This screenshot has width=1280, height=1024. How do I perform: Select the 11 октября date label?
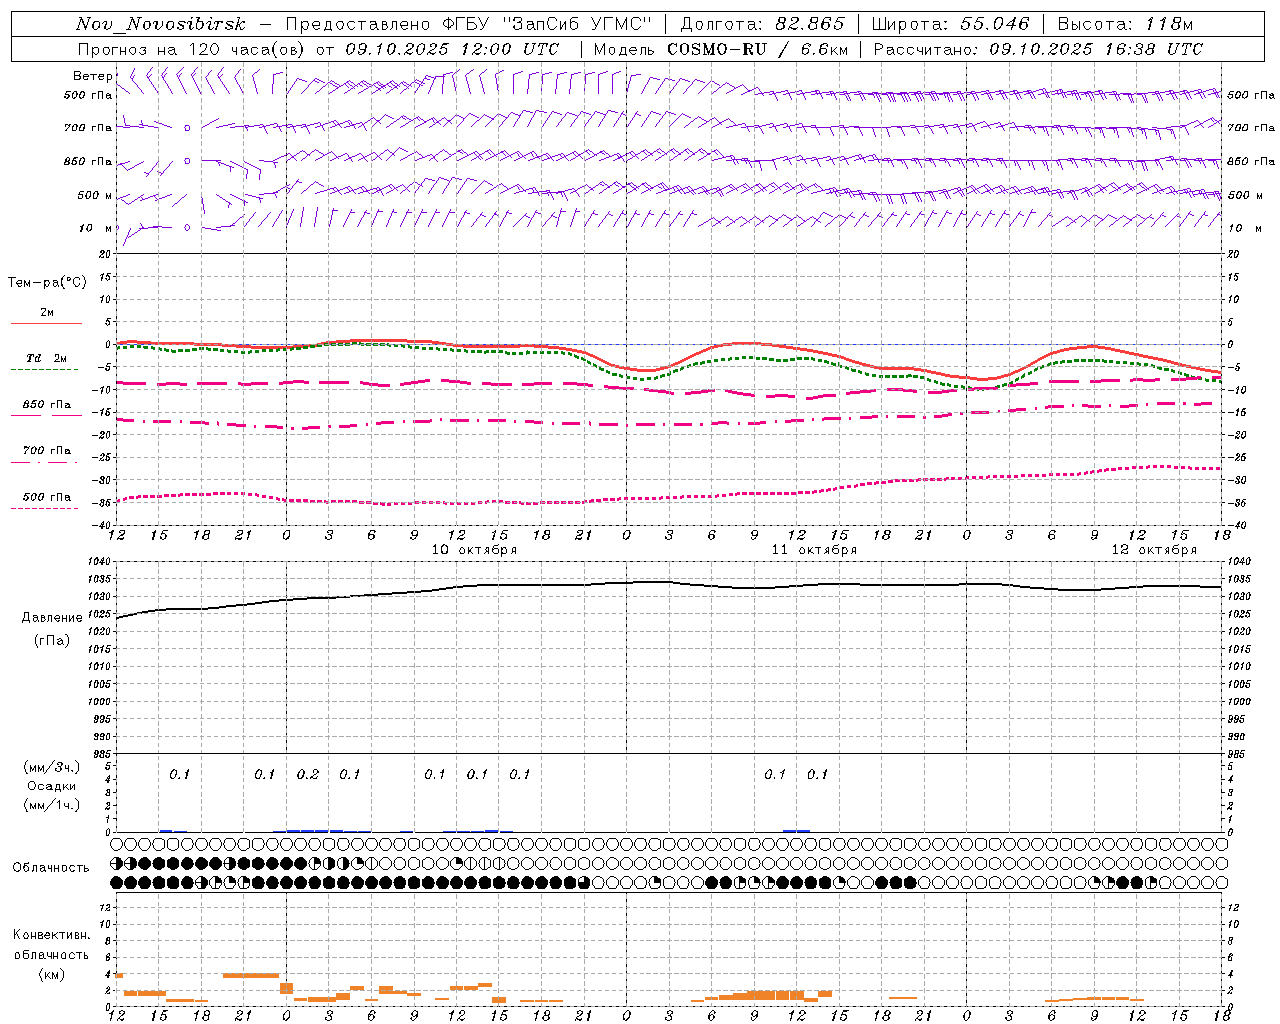click(814, 549)
